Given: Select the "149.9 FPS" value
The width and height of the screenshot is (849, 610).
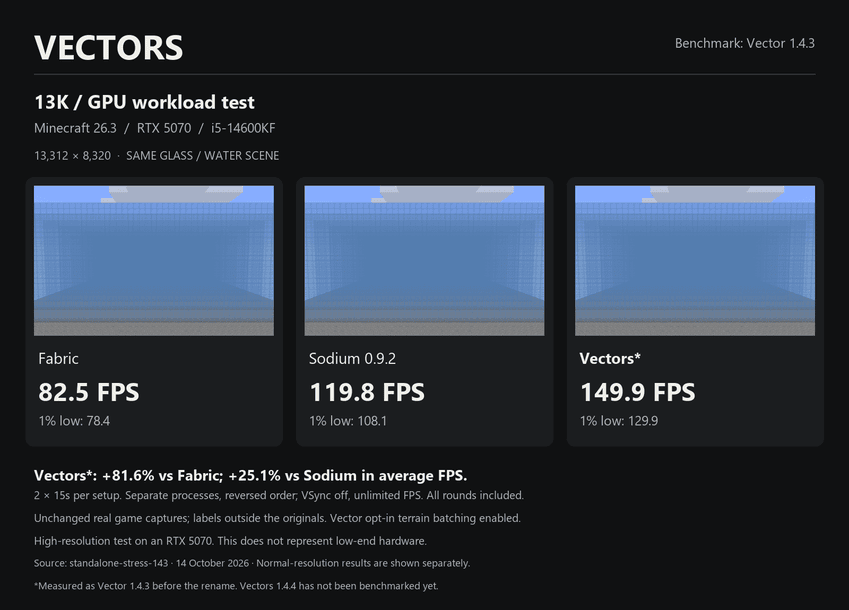Looking at the screenshot, I should [637, 392].
